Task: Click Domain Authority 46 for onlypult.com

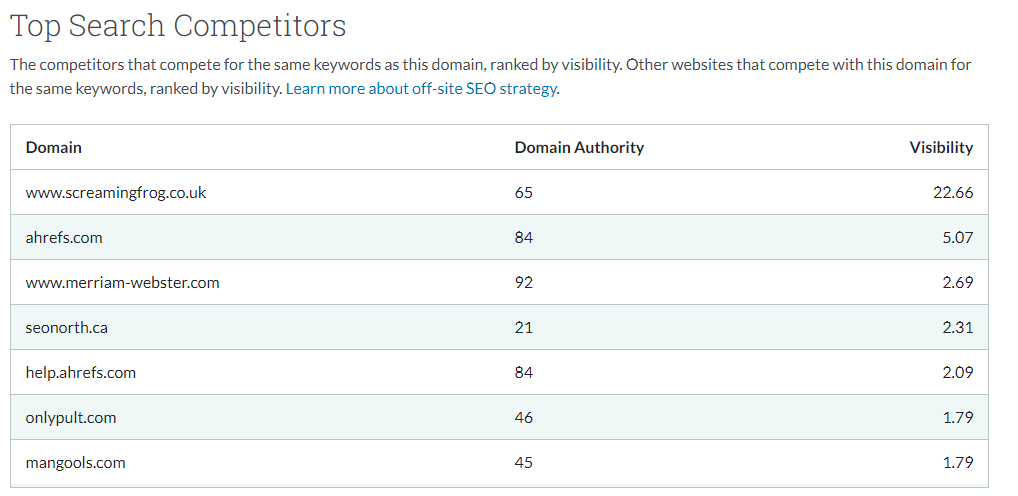Action: coord(524,417)
